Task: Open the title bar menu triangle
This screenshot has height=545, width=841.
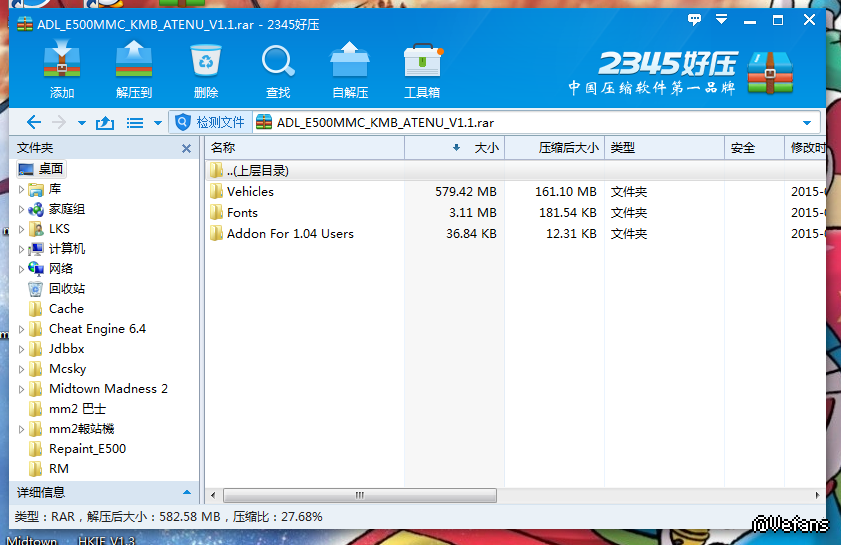Action: pos(721,20)
